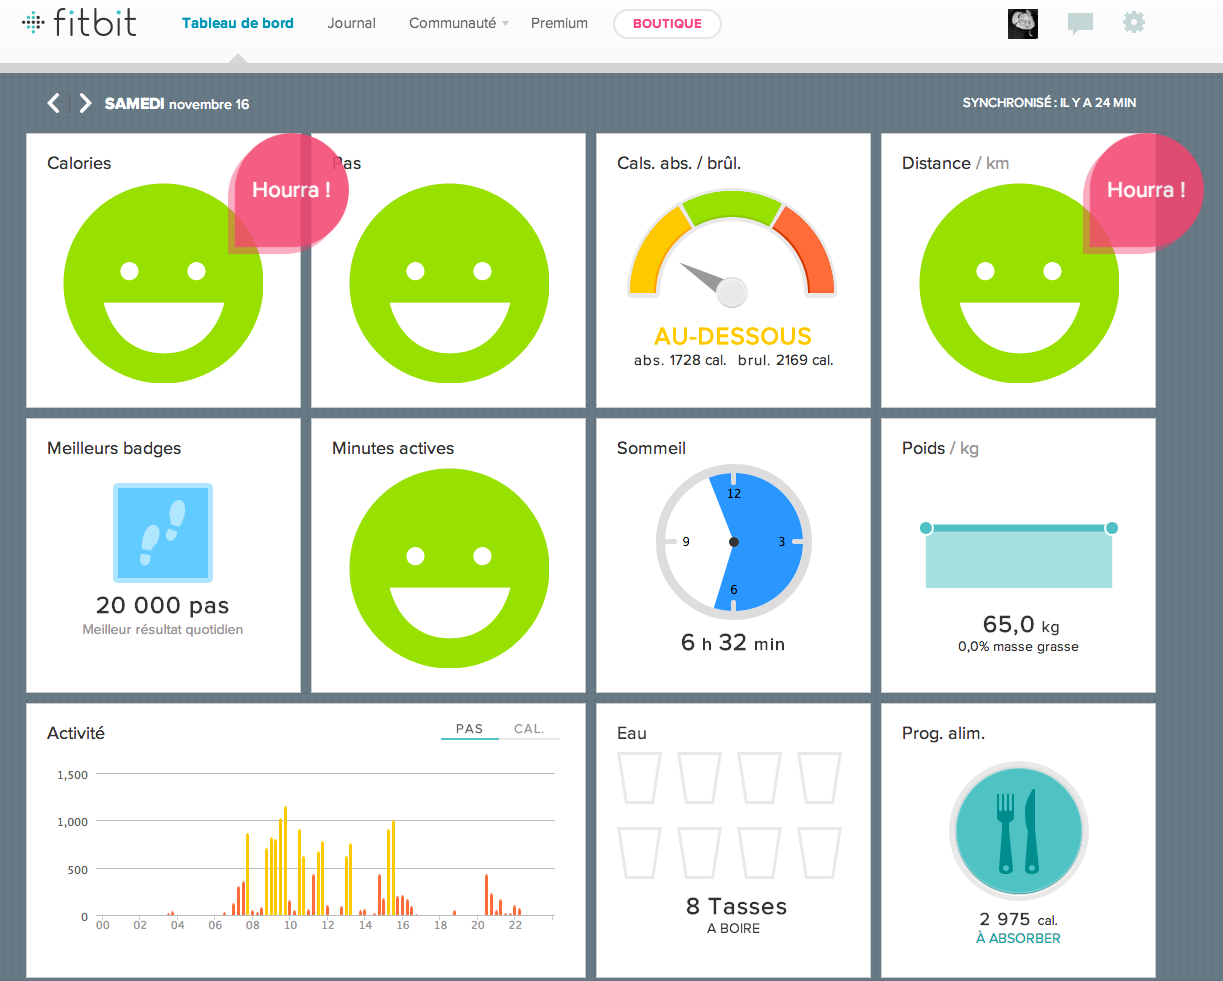Open the messages speech bubble icon
Screen dimensions: 1223x981
click(1080, 23)
